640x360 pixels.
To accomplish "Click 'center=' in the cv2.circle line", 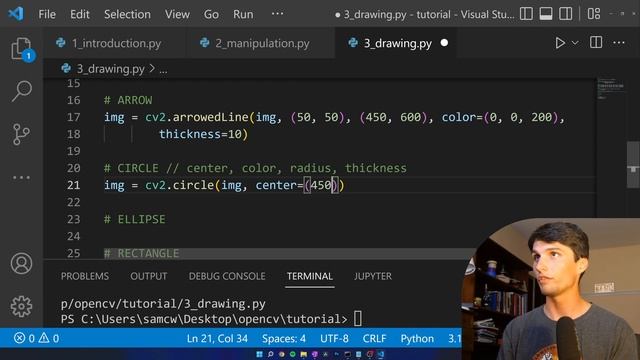I will [x=279, y=185].
